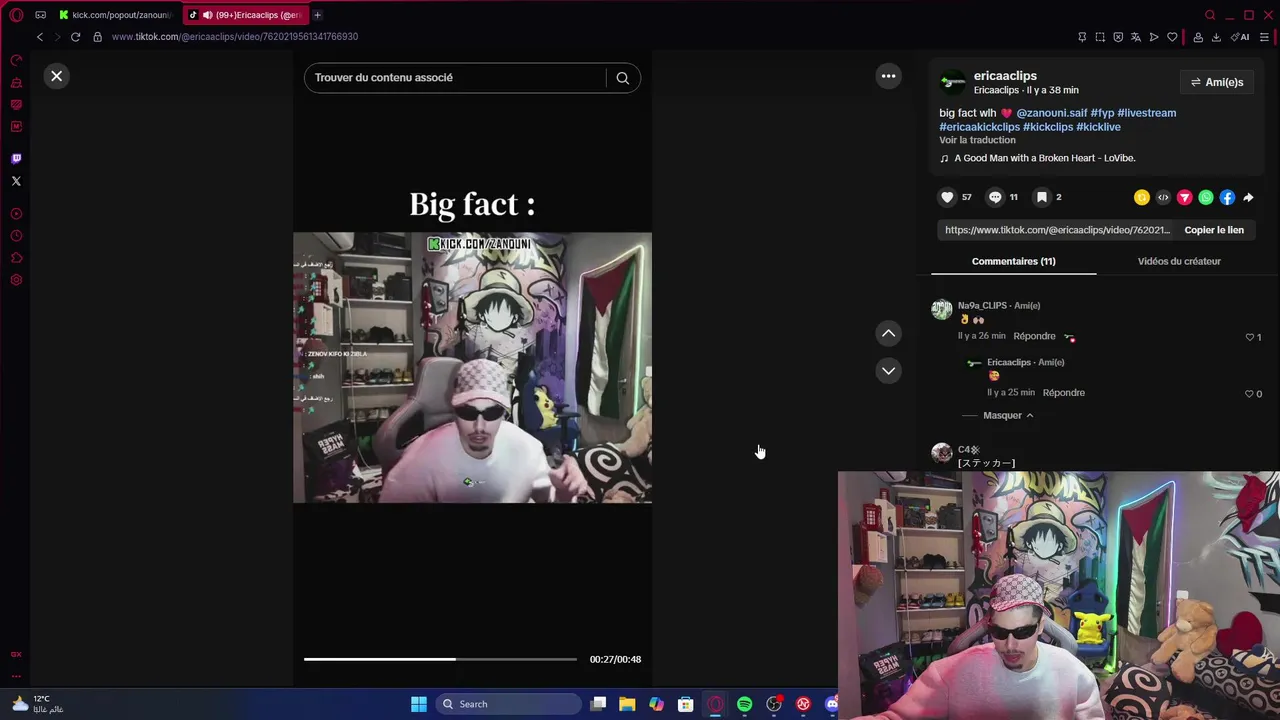The image size is (1280, 720).
Task: Open a new browser tab
Action: click(317, 15)
